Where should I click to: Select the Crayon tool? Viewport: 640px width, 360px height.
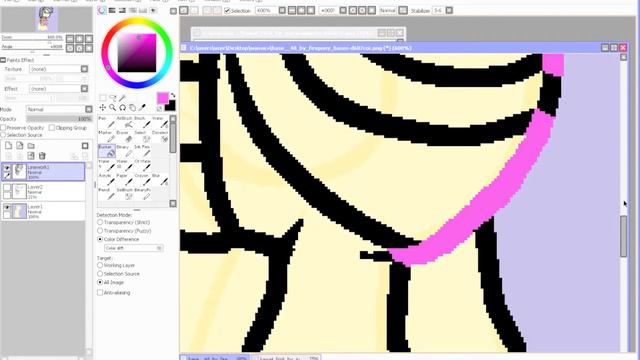point(142,180)
